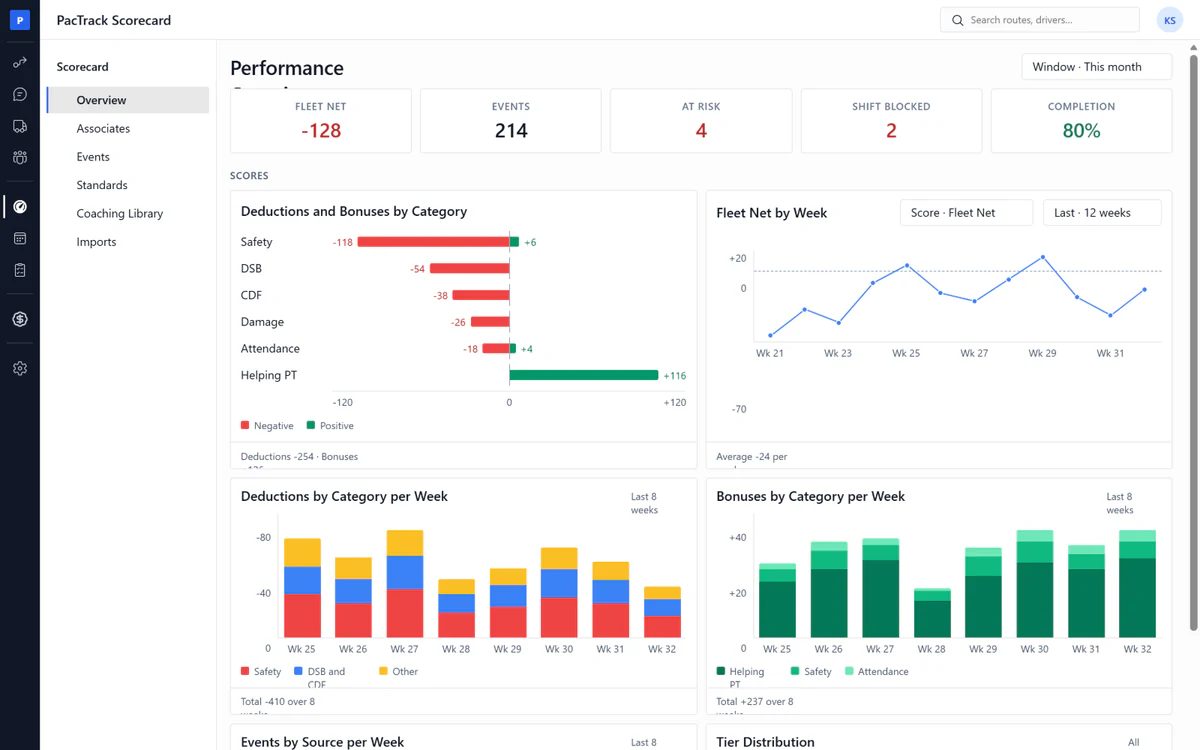Viewport: 1200px width, 750px height.
Task: Open the dollar payroll icon
Action: (20, 319)
